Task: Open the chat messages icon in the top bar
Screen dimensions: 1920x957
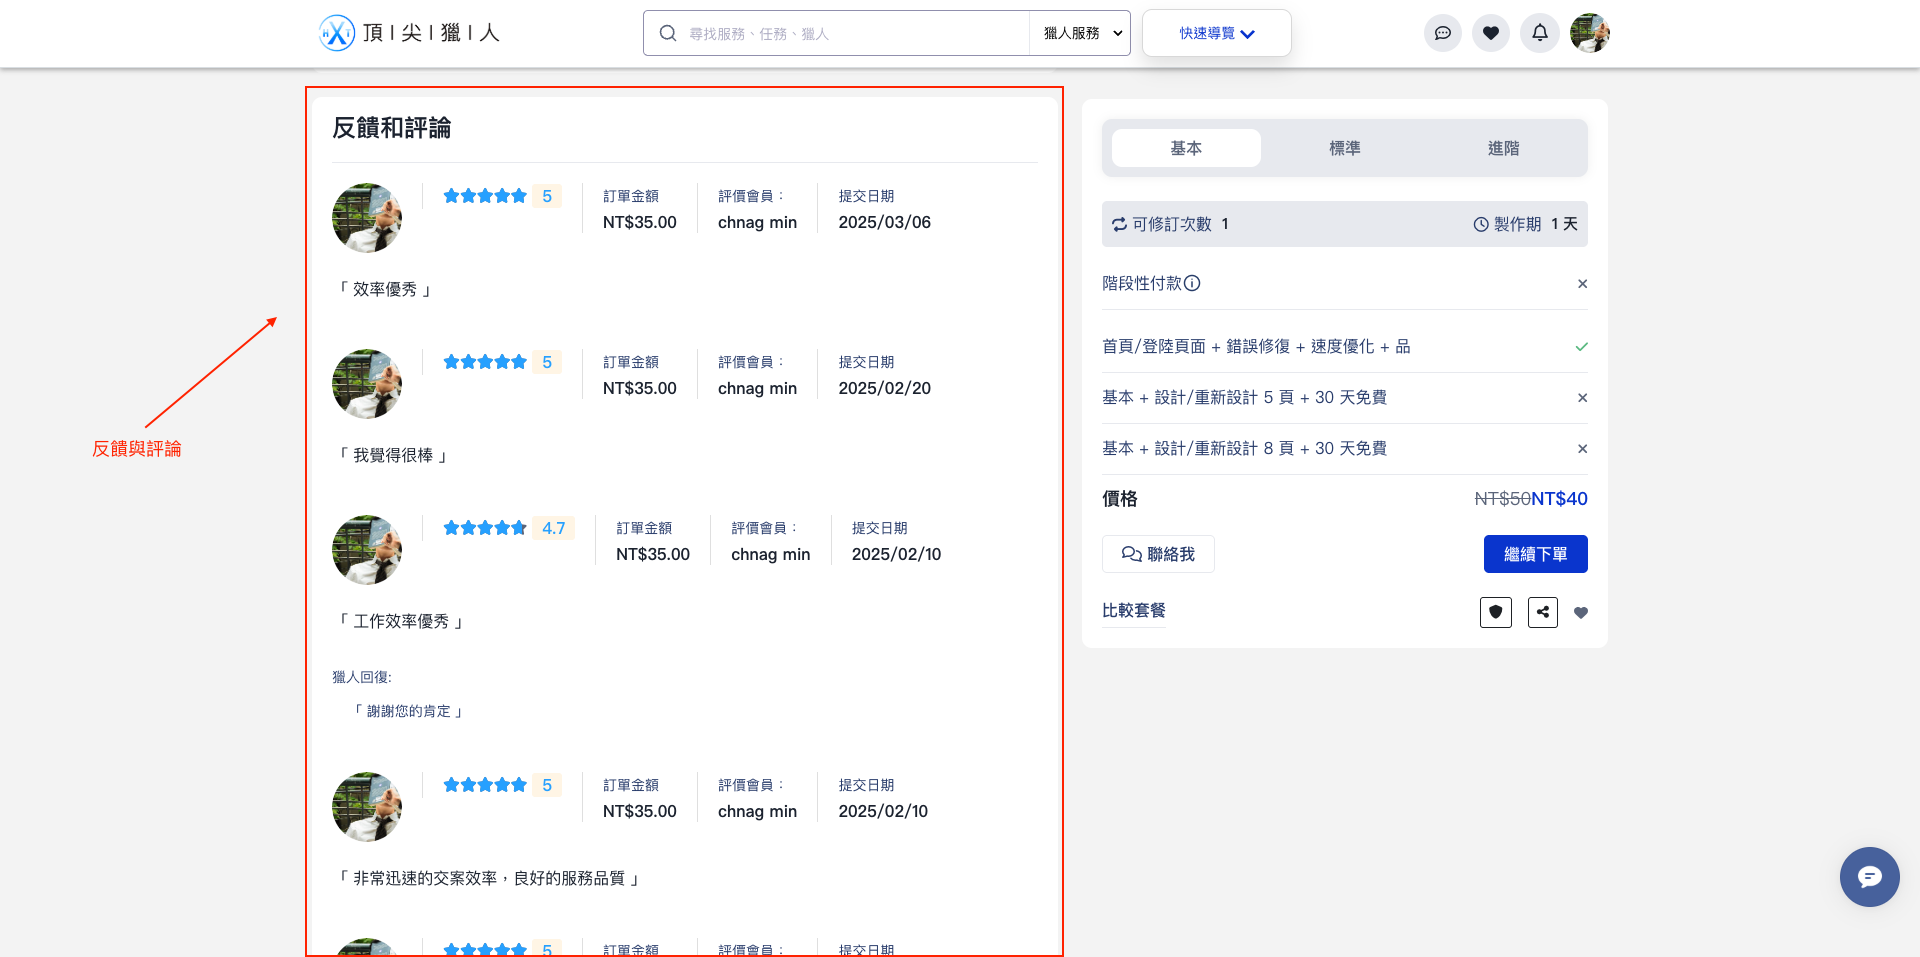Action: pos(1443,33)
